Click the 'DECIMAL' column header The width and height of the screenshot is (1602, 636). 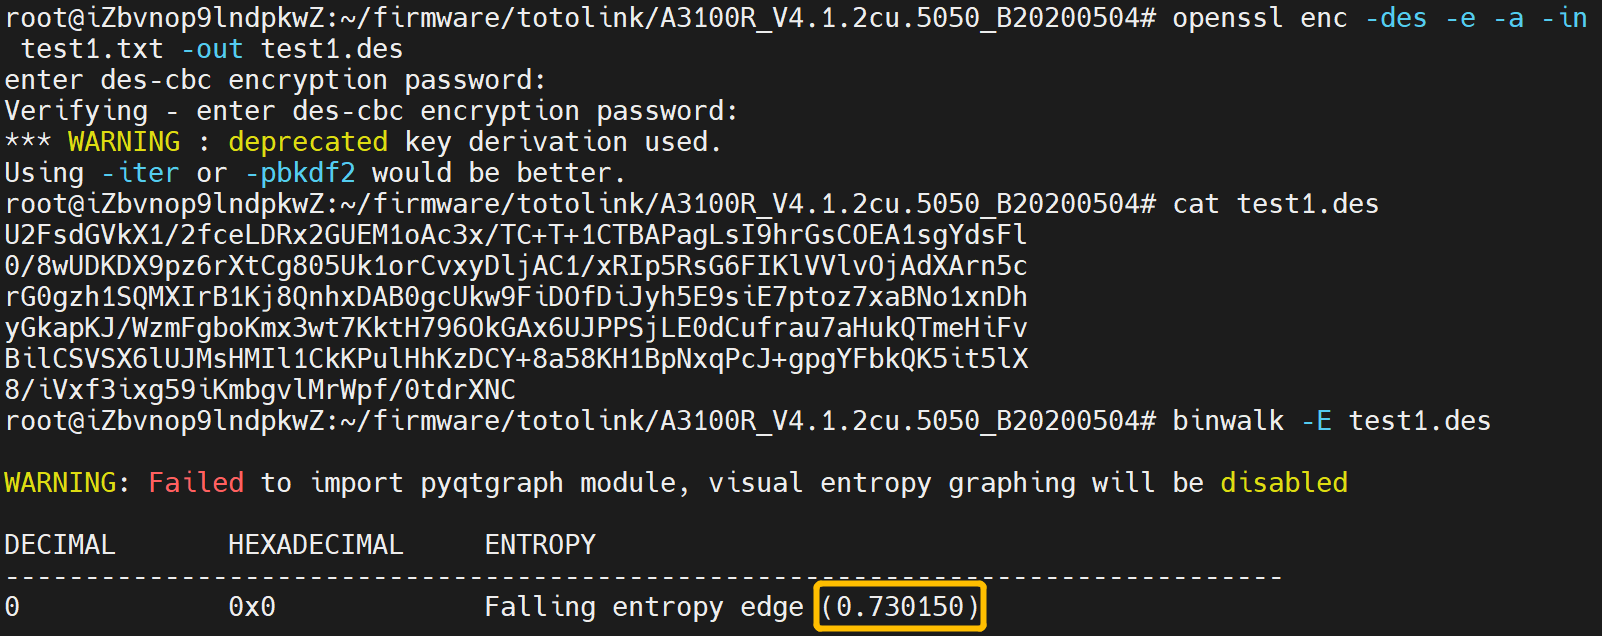pyautogui.click(x=60, y=545)
